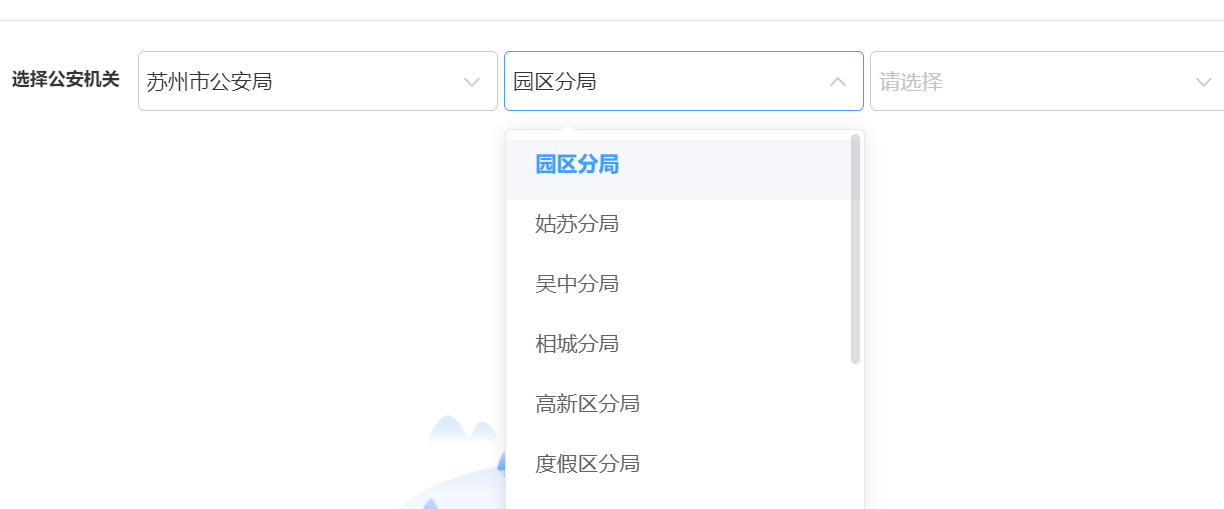Click the blank area beneath 选择公安机关 label
This screenshot has height=509, width=1224.
[x=66, y=250]
